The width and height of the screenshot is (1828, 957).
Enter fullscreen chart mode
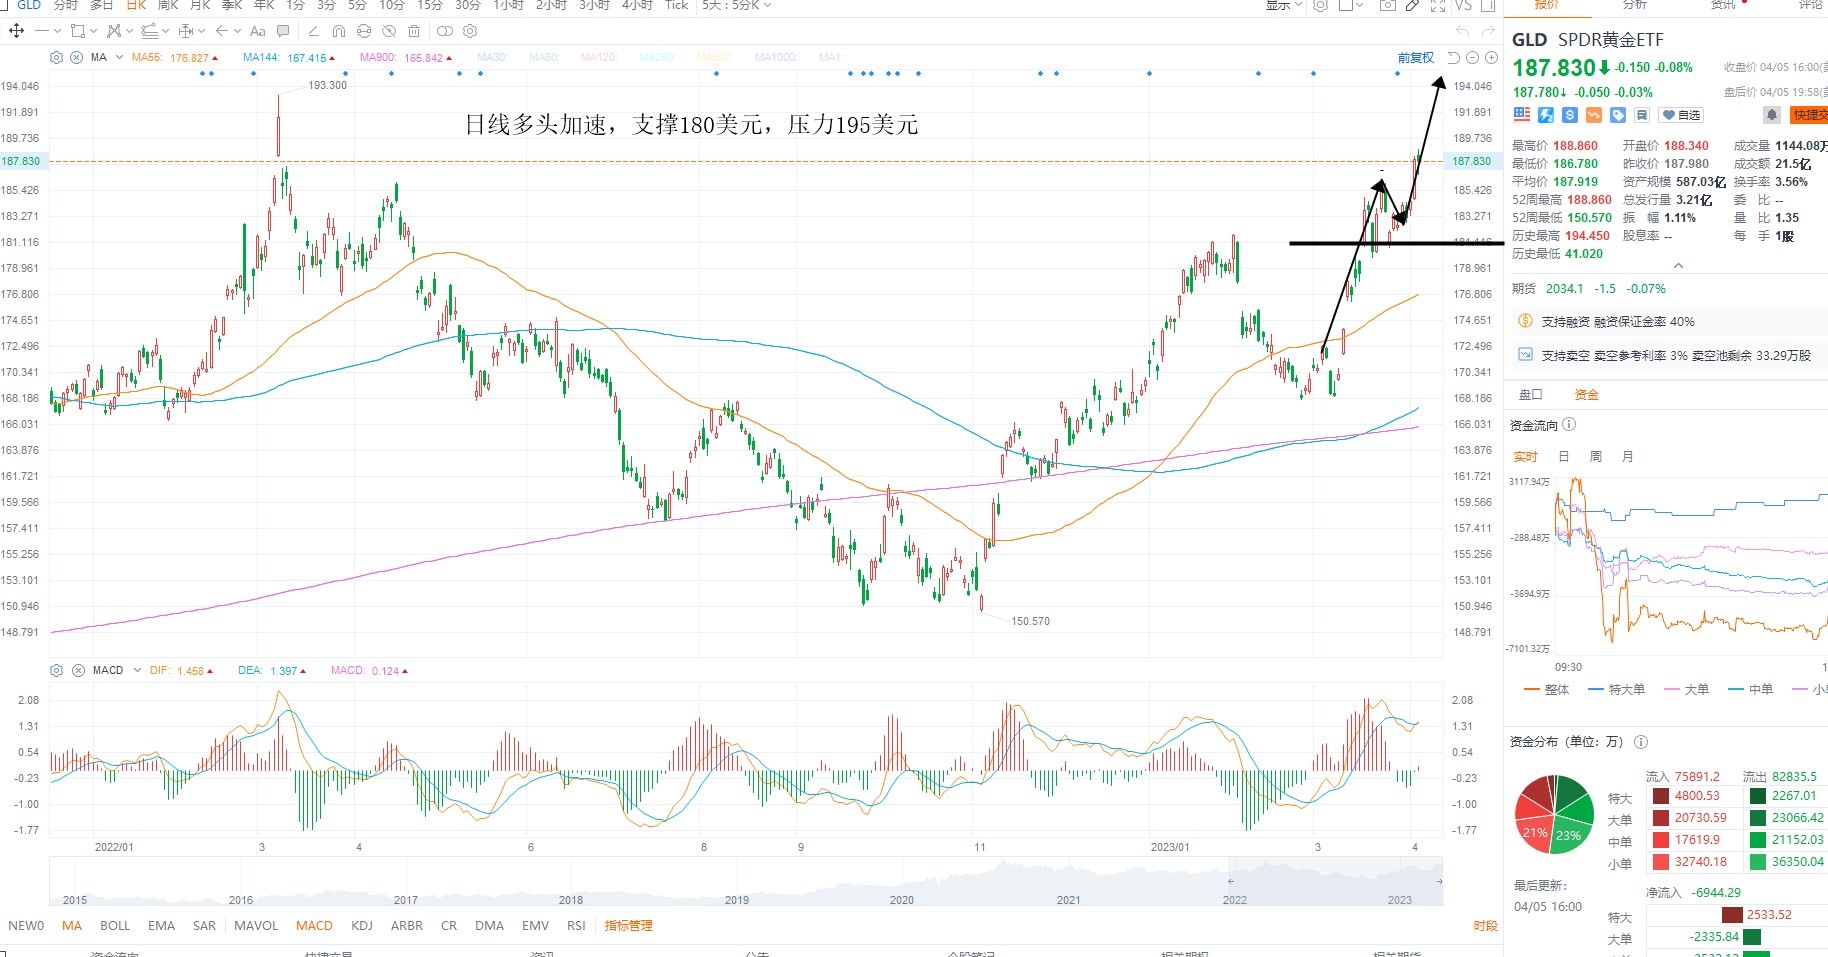pos(1438,5)
